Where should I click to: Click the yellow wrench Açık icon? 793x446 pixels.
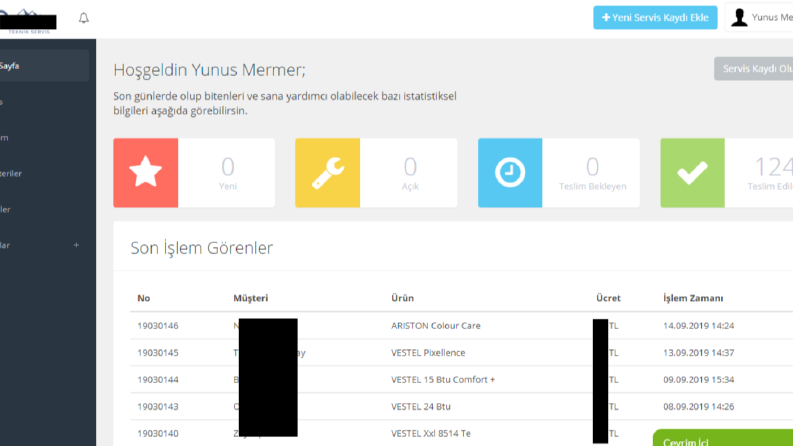click(x=328, y=172)
